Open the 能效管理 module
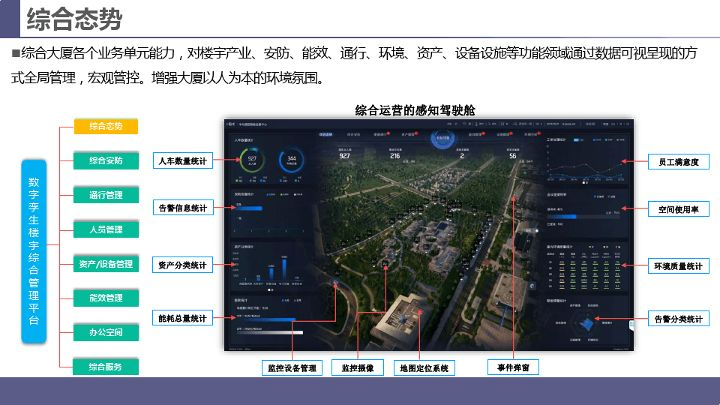Screen dimensions: 720x405 click(106, 298)
